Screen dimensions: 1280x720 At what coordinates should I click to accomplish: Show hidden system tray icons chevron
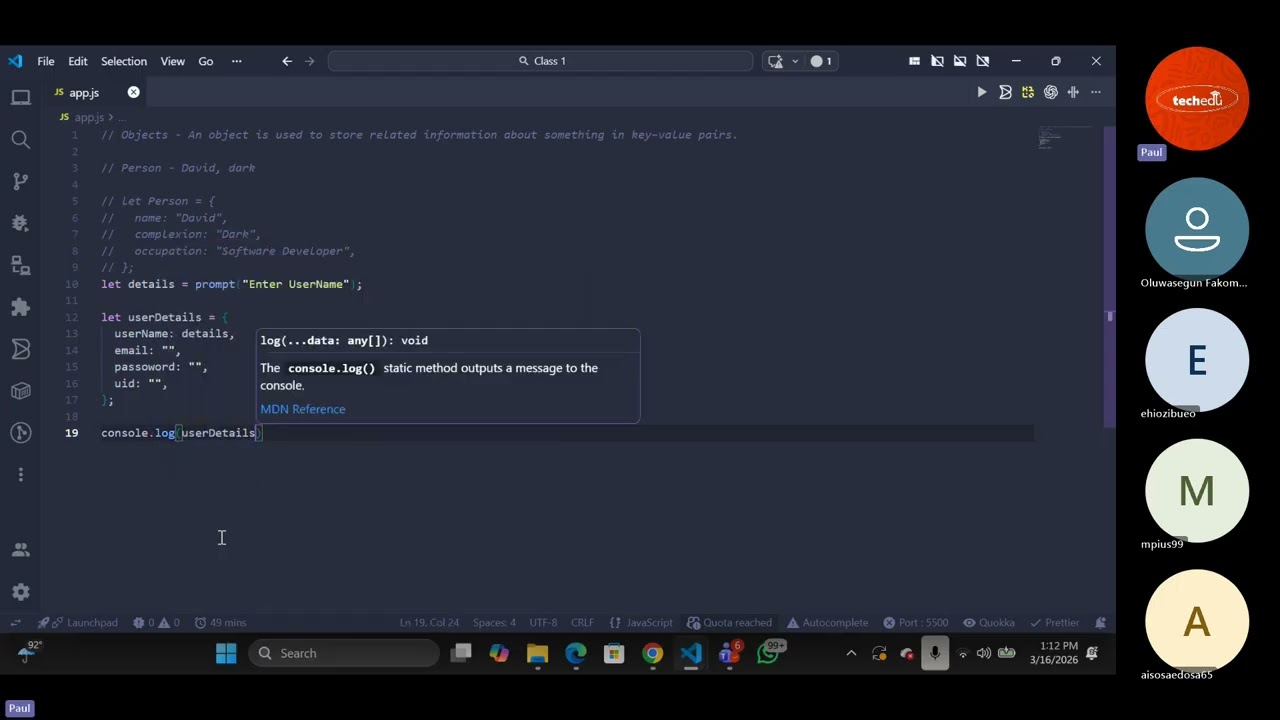pyautogui.click(x=851, y=654)
